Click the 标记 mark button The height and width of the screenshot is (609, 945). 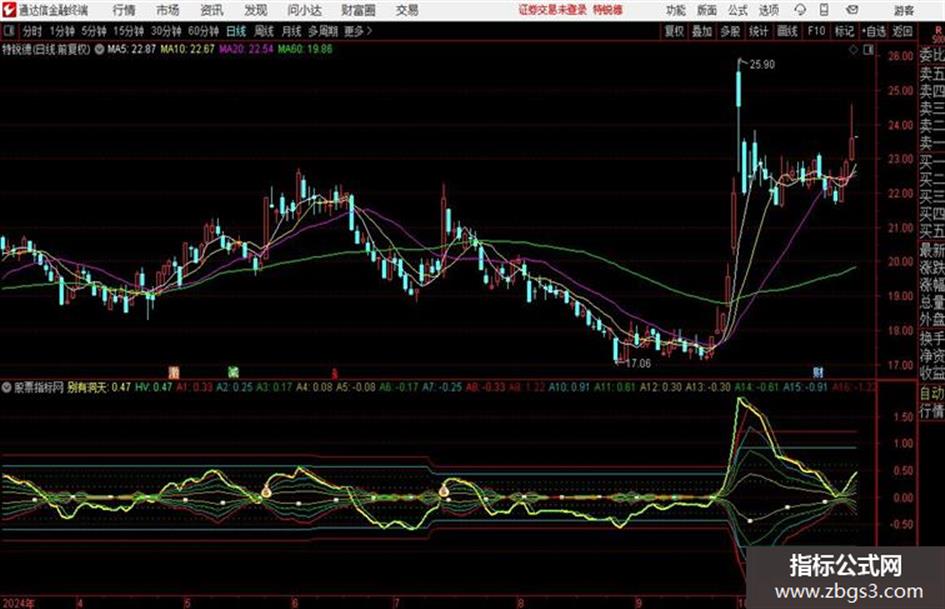click(x=844, y=31)
